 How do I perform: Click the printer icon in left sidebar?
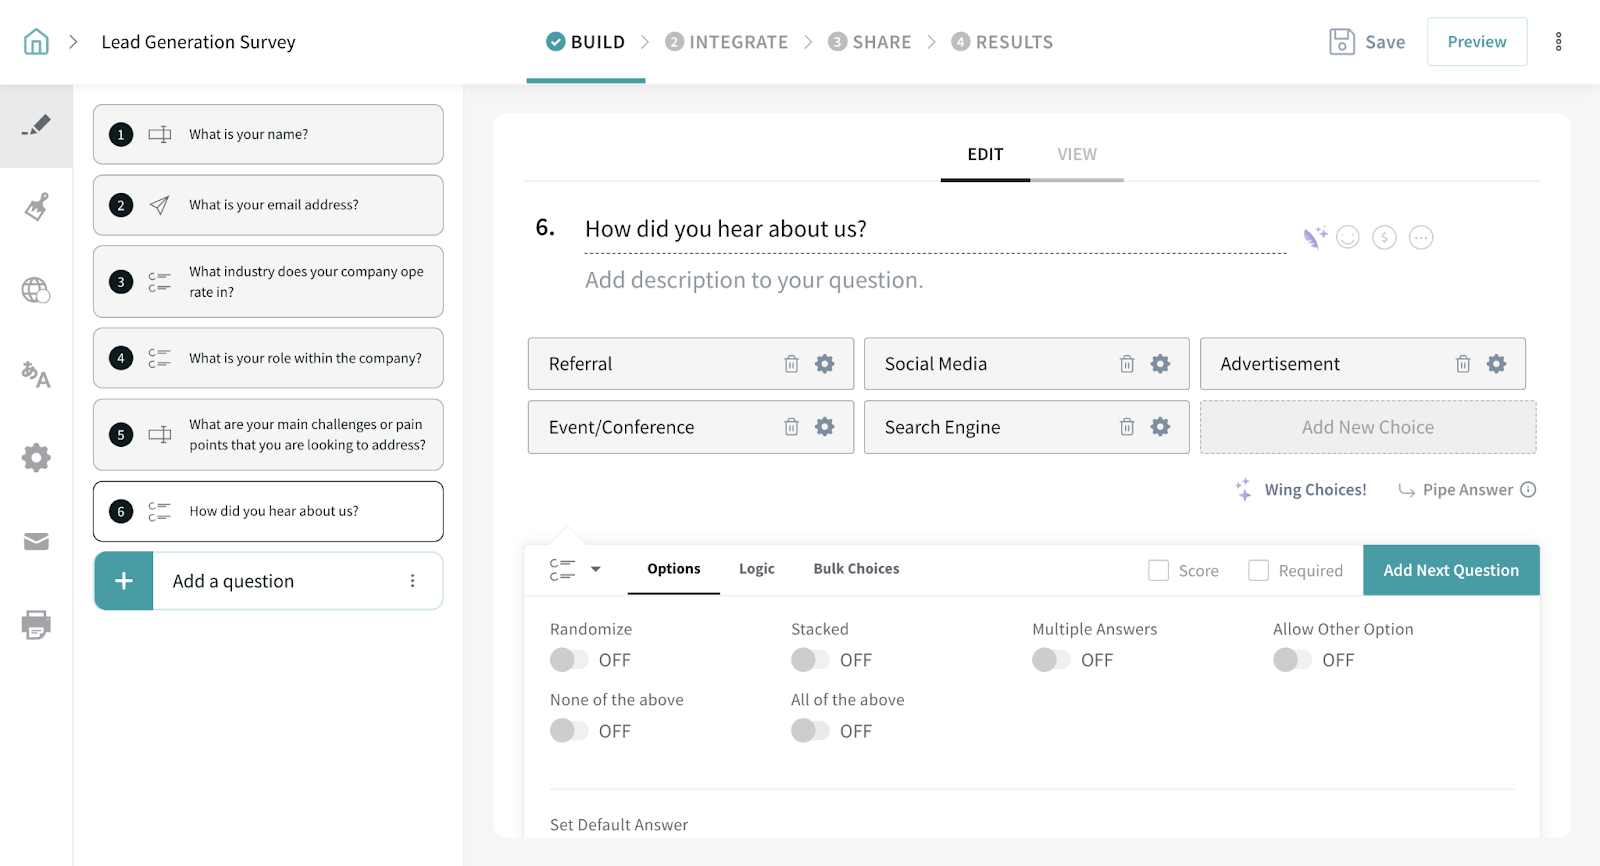click(x=36, y=625)
